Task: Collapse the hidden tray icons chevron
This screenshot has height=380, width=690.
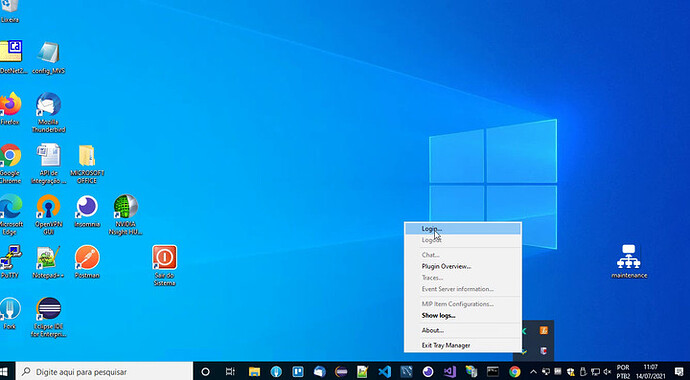Action: point(533,371)
